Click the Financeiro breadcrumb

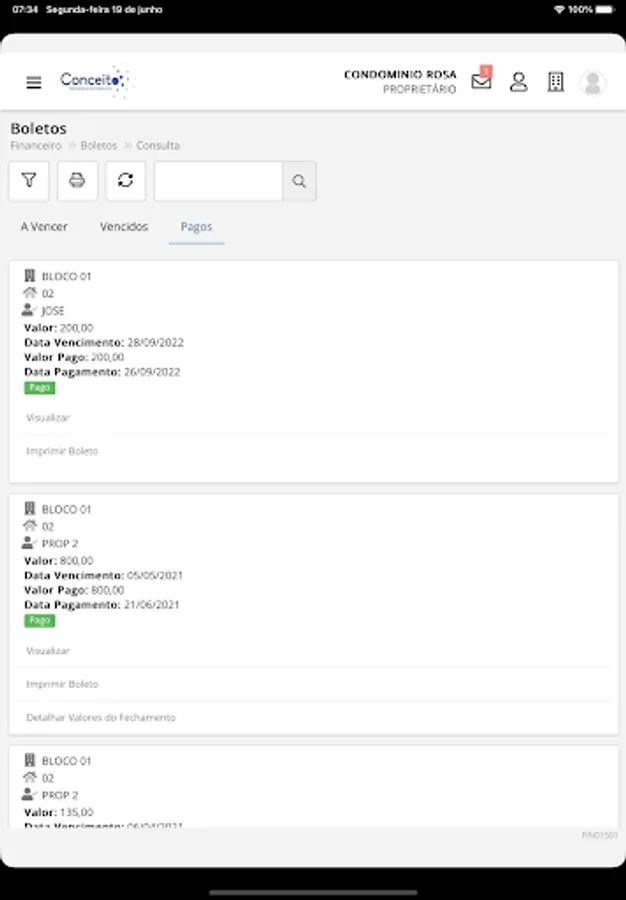pos(36,146)
